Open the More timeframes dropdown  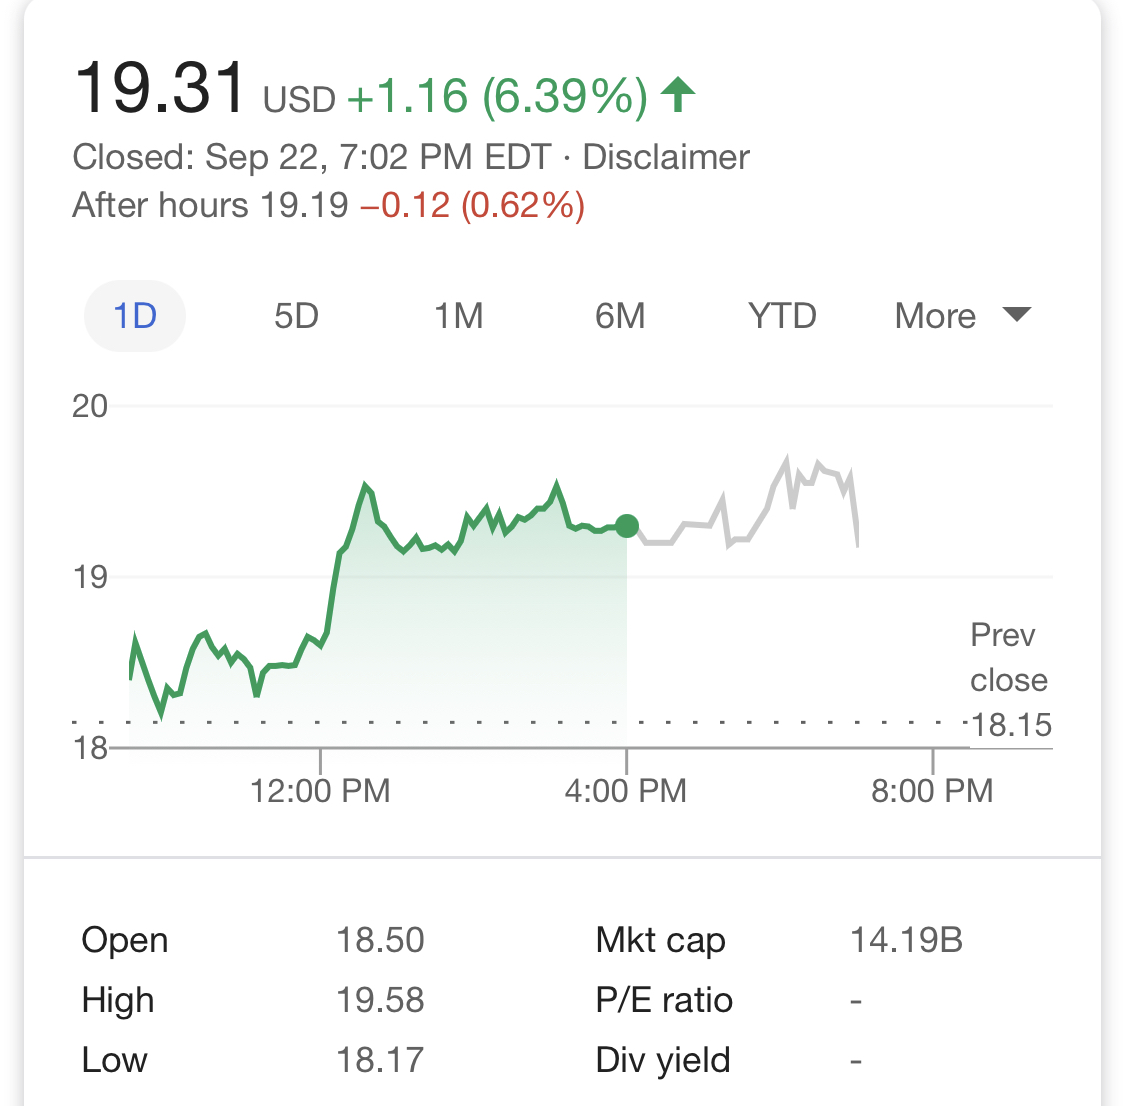point(934,315)
